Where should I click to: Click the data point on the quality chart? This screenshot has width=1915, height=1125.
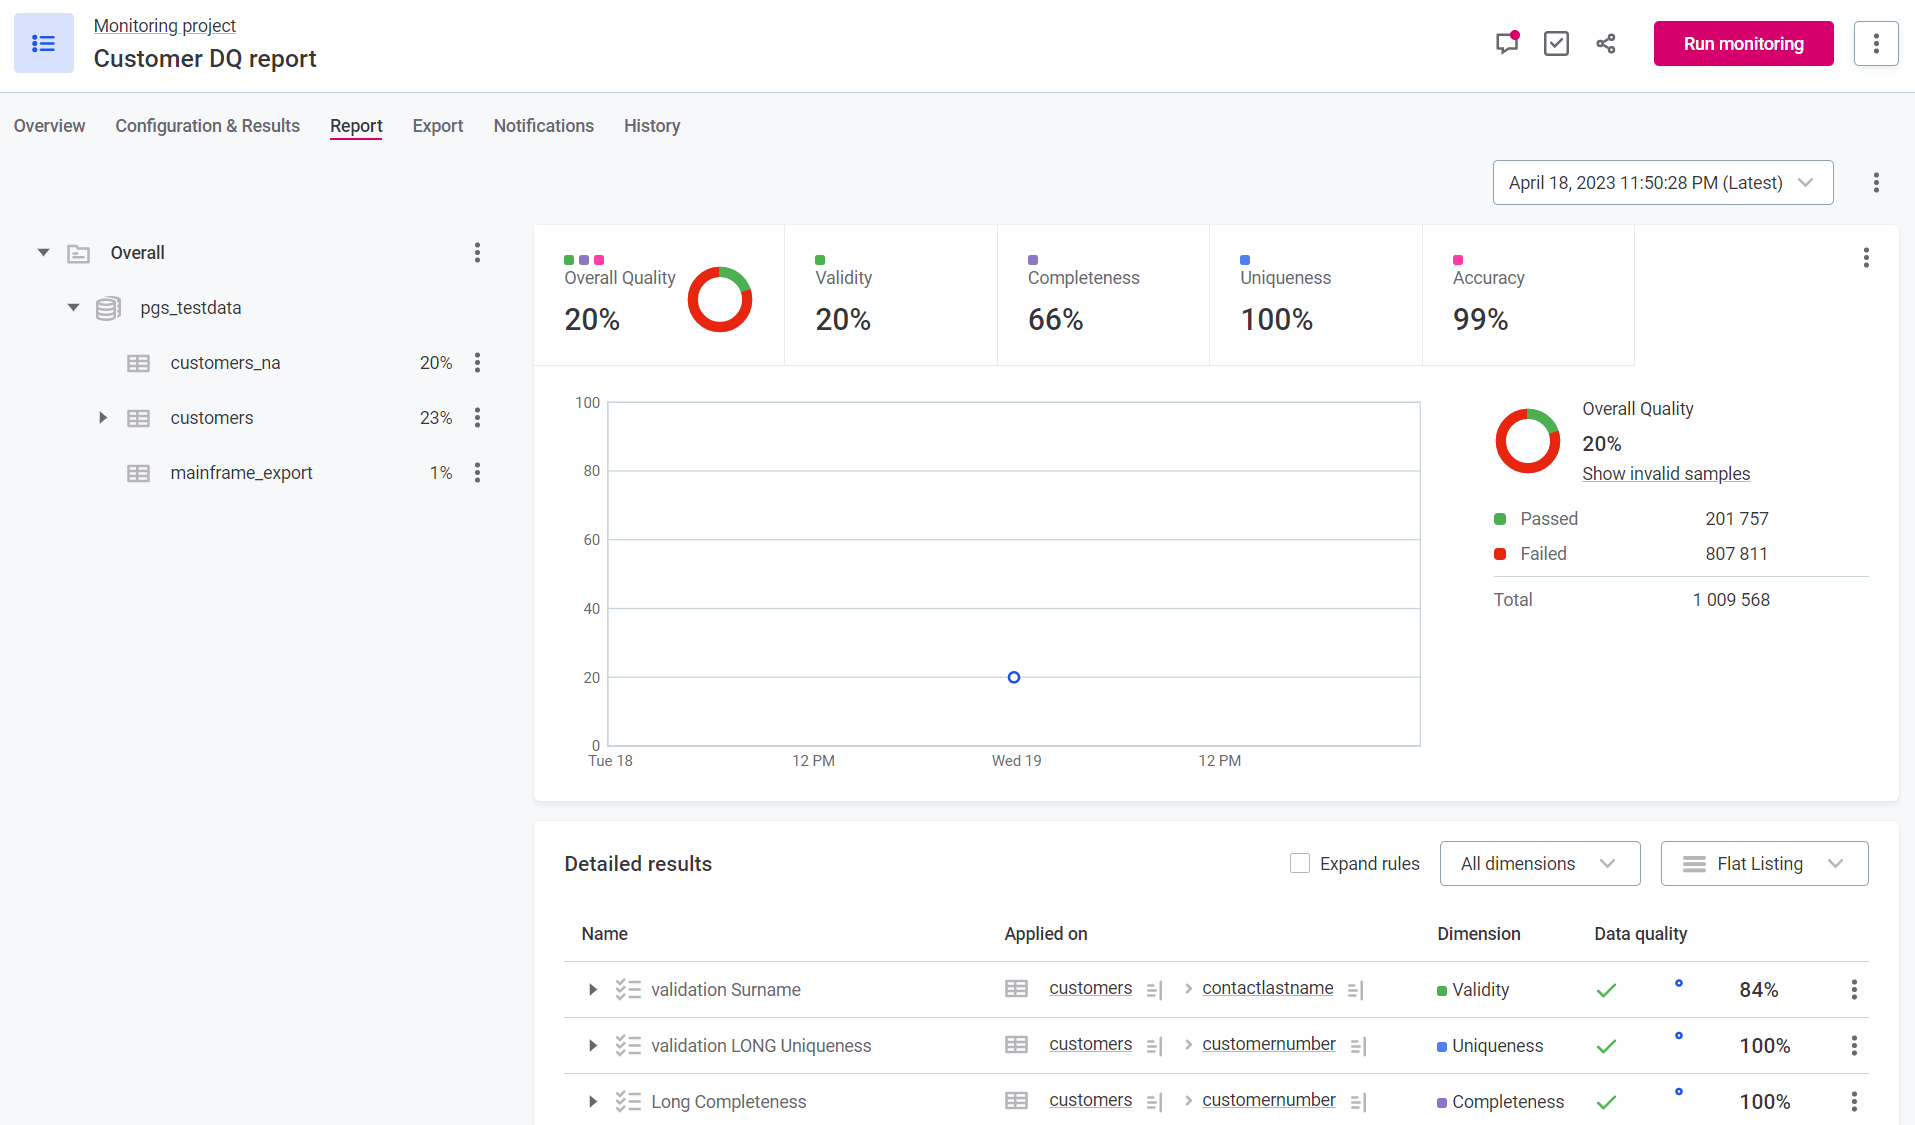(x=1013, y=677)
